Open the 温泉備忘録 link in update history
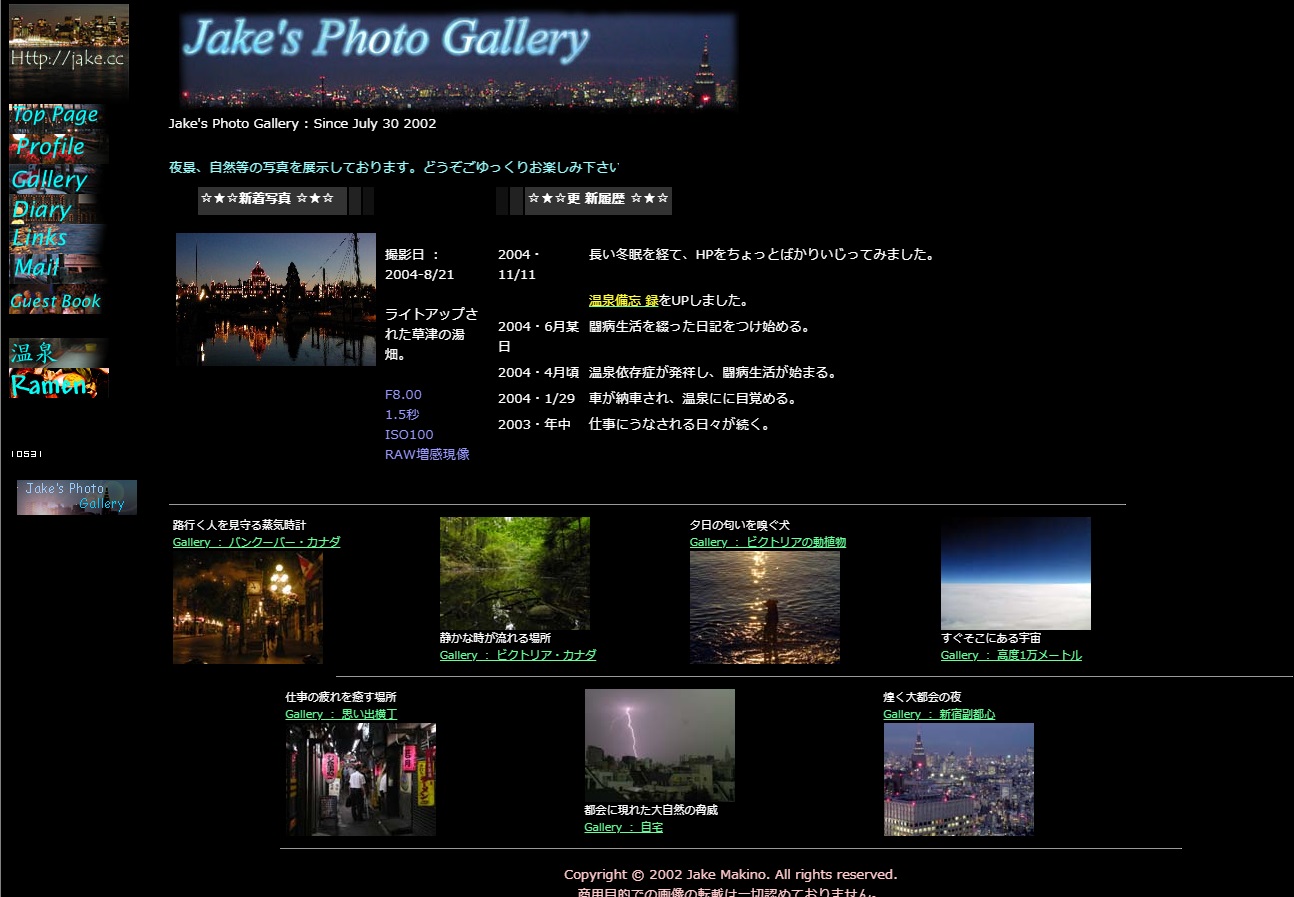1294x897 pixels. click(x=623, y=300)
